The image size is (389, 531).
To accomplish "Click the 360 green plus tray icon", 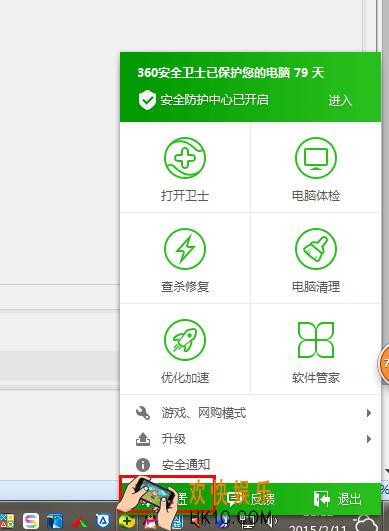I will click(126, 521).
